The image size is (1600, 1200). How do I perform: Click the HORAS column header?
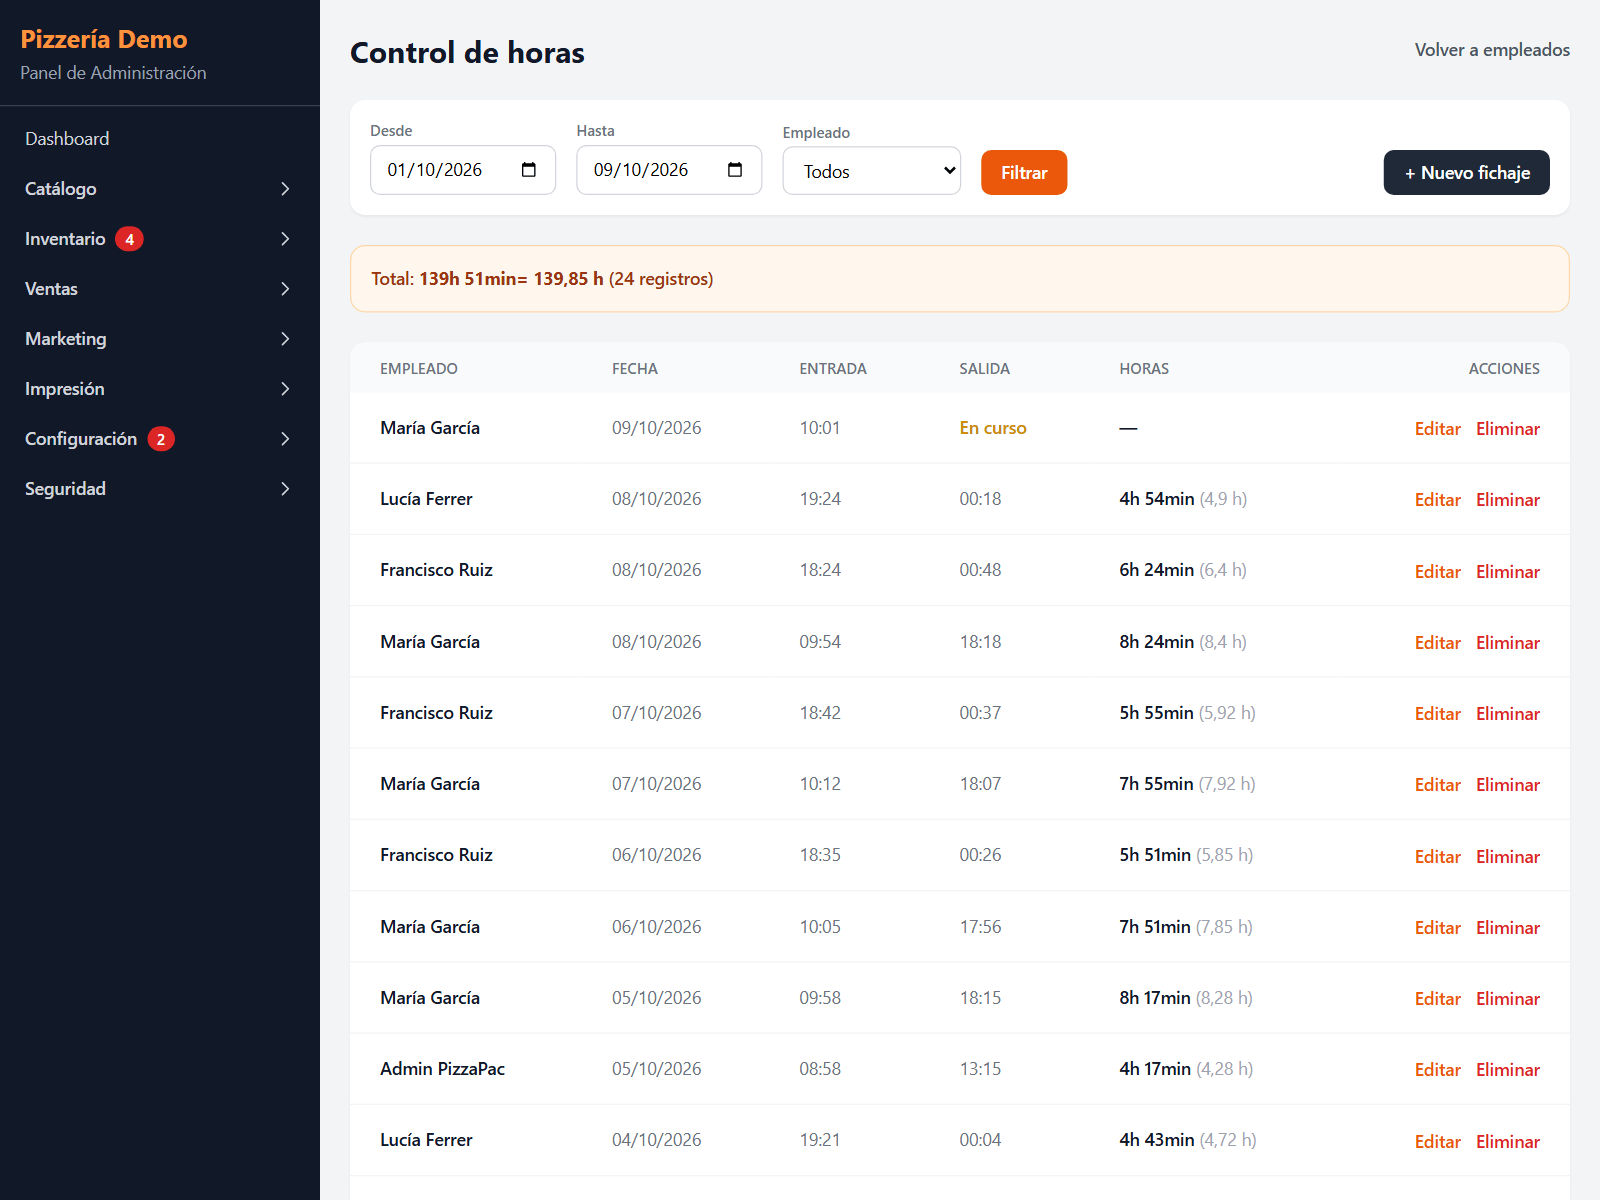[x=1144, y=369]
